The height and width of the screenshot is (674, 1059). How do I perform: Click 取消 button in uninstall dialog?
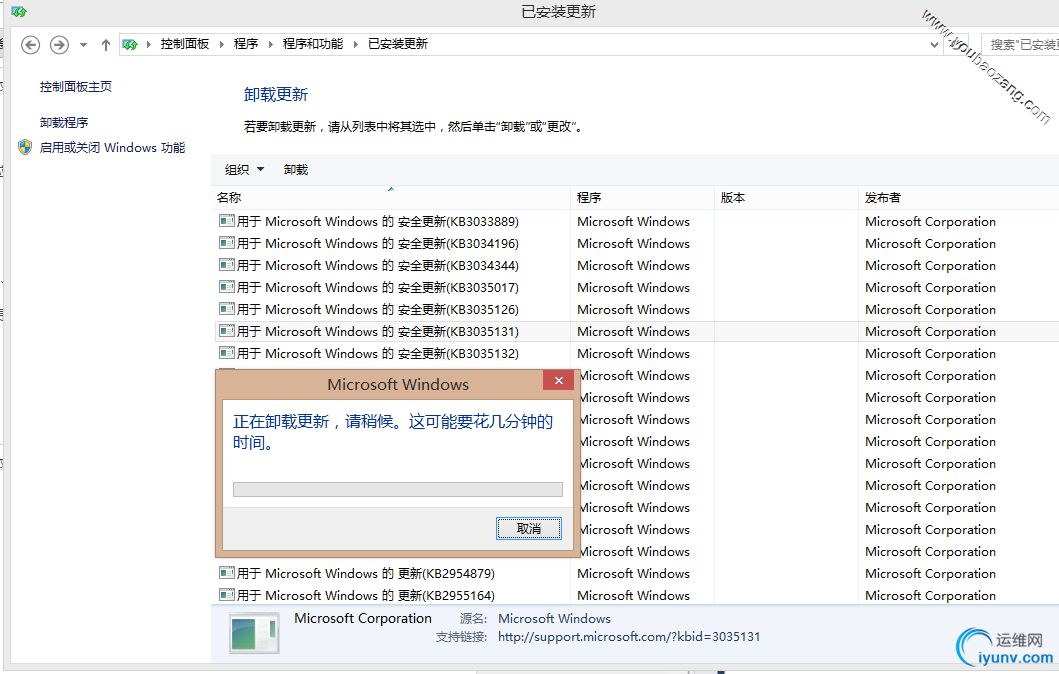[x=529, y=529]
